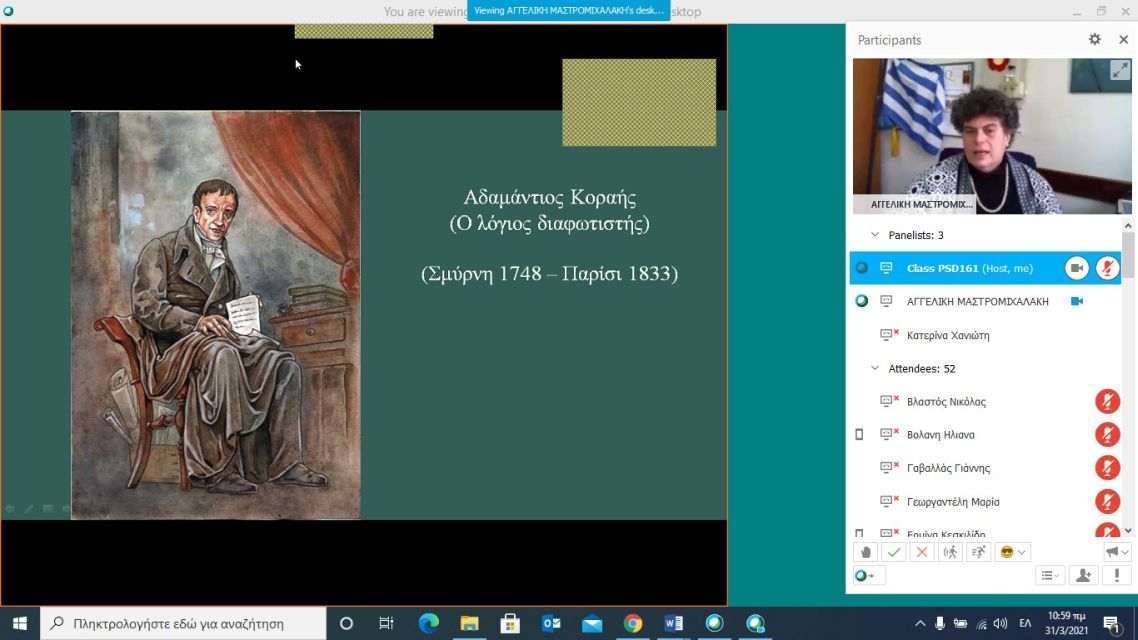The width and height of the screenshot is (1138, 640).
Task: Click the red No X feedback
Action: pyautogui.click(x=922, y=552)
